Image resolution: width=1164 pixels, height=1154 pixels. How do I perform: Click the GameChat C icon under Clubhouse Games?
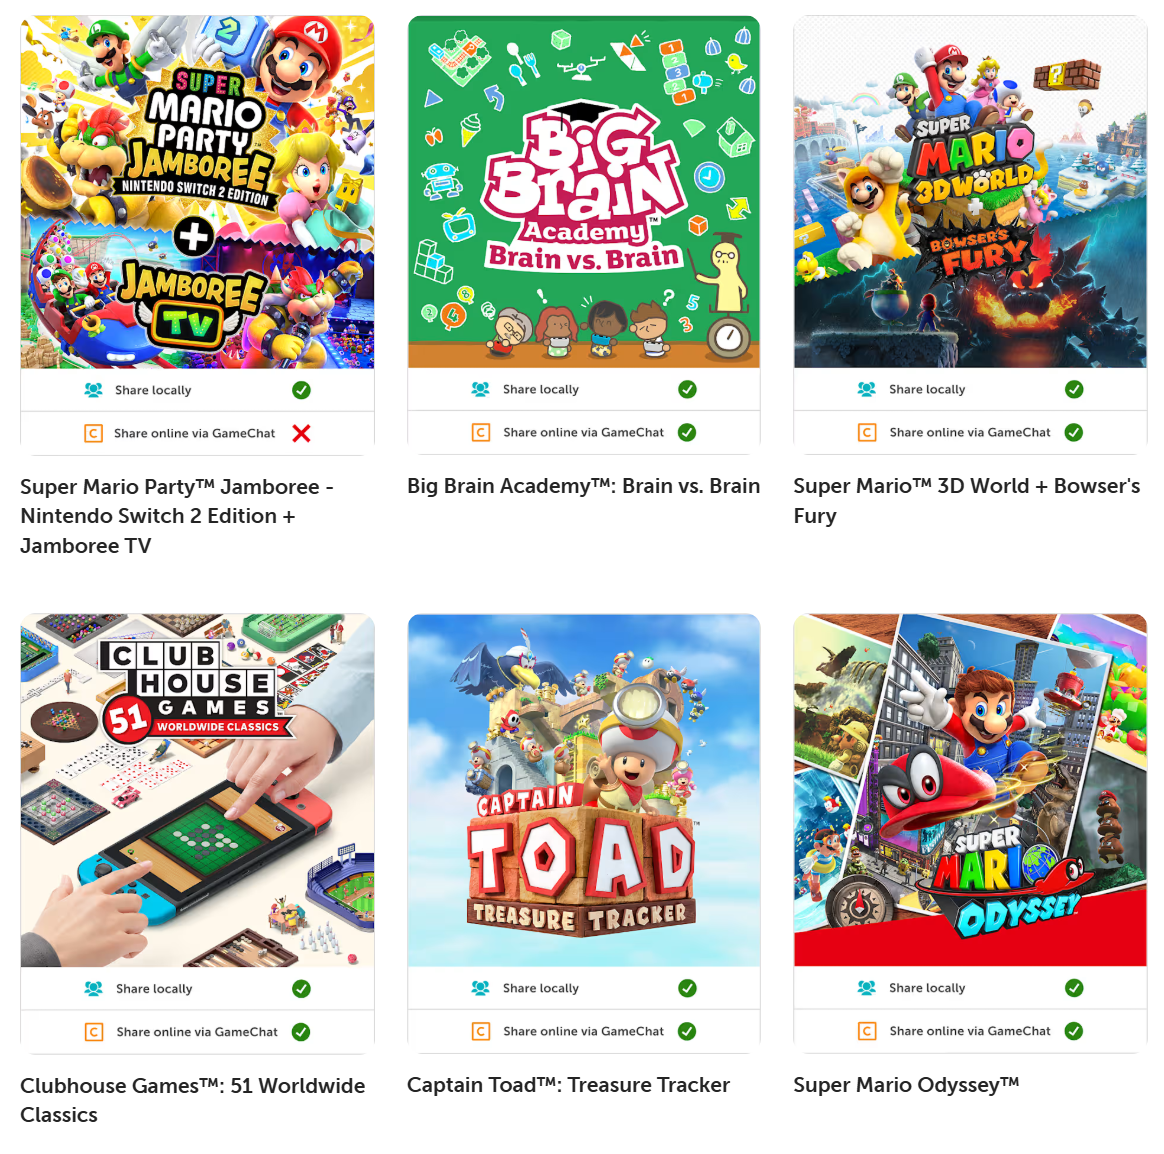pos(94,1032)
